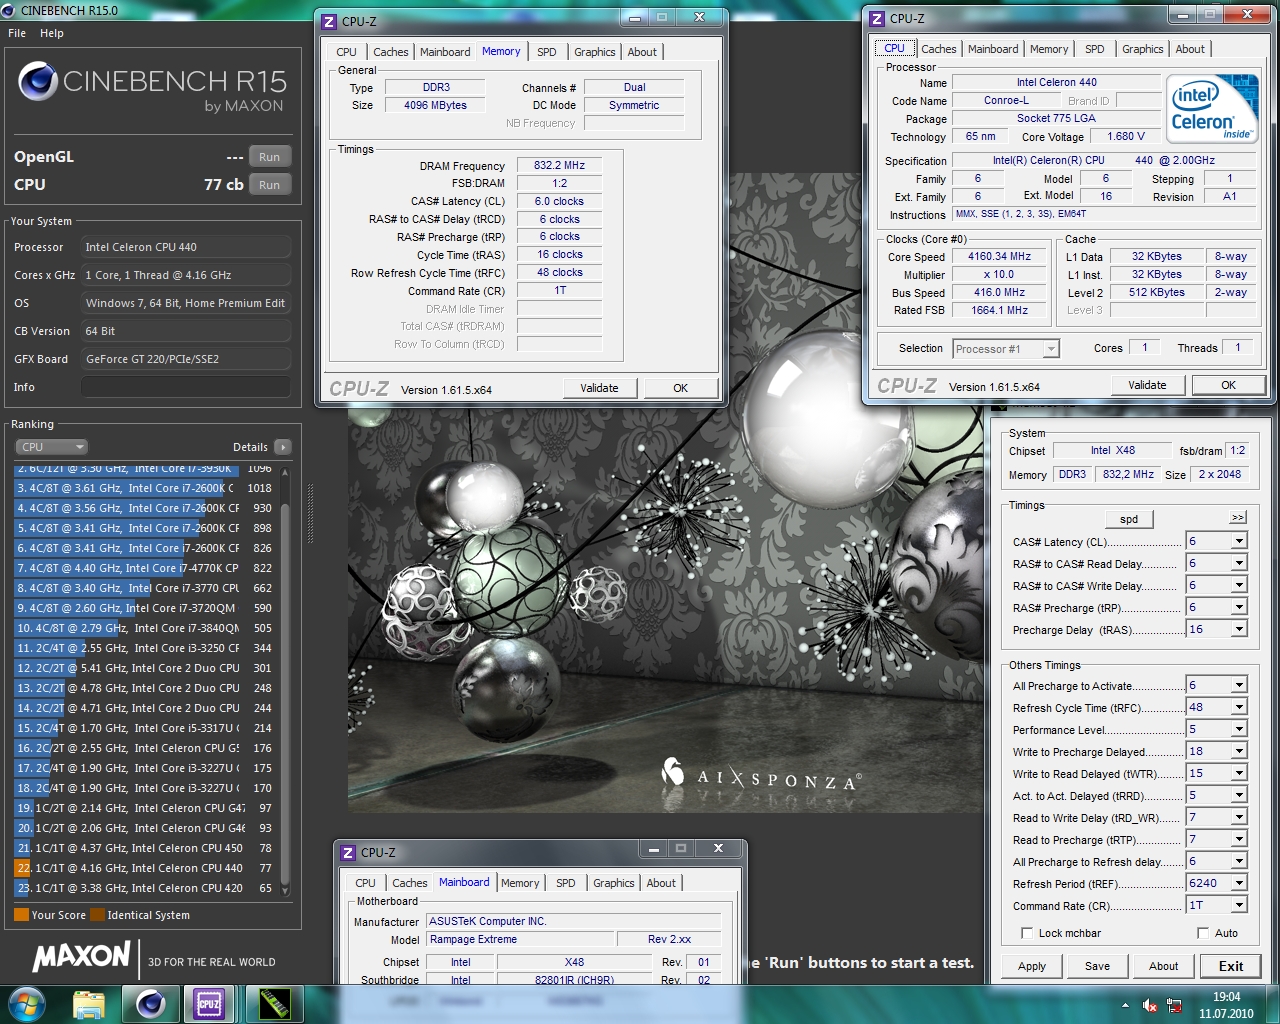This screenshot has width=1280, height=1024.
Task: Click the CPU-Z Mainboard window title icon
Action: (x=348, y=853)
